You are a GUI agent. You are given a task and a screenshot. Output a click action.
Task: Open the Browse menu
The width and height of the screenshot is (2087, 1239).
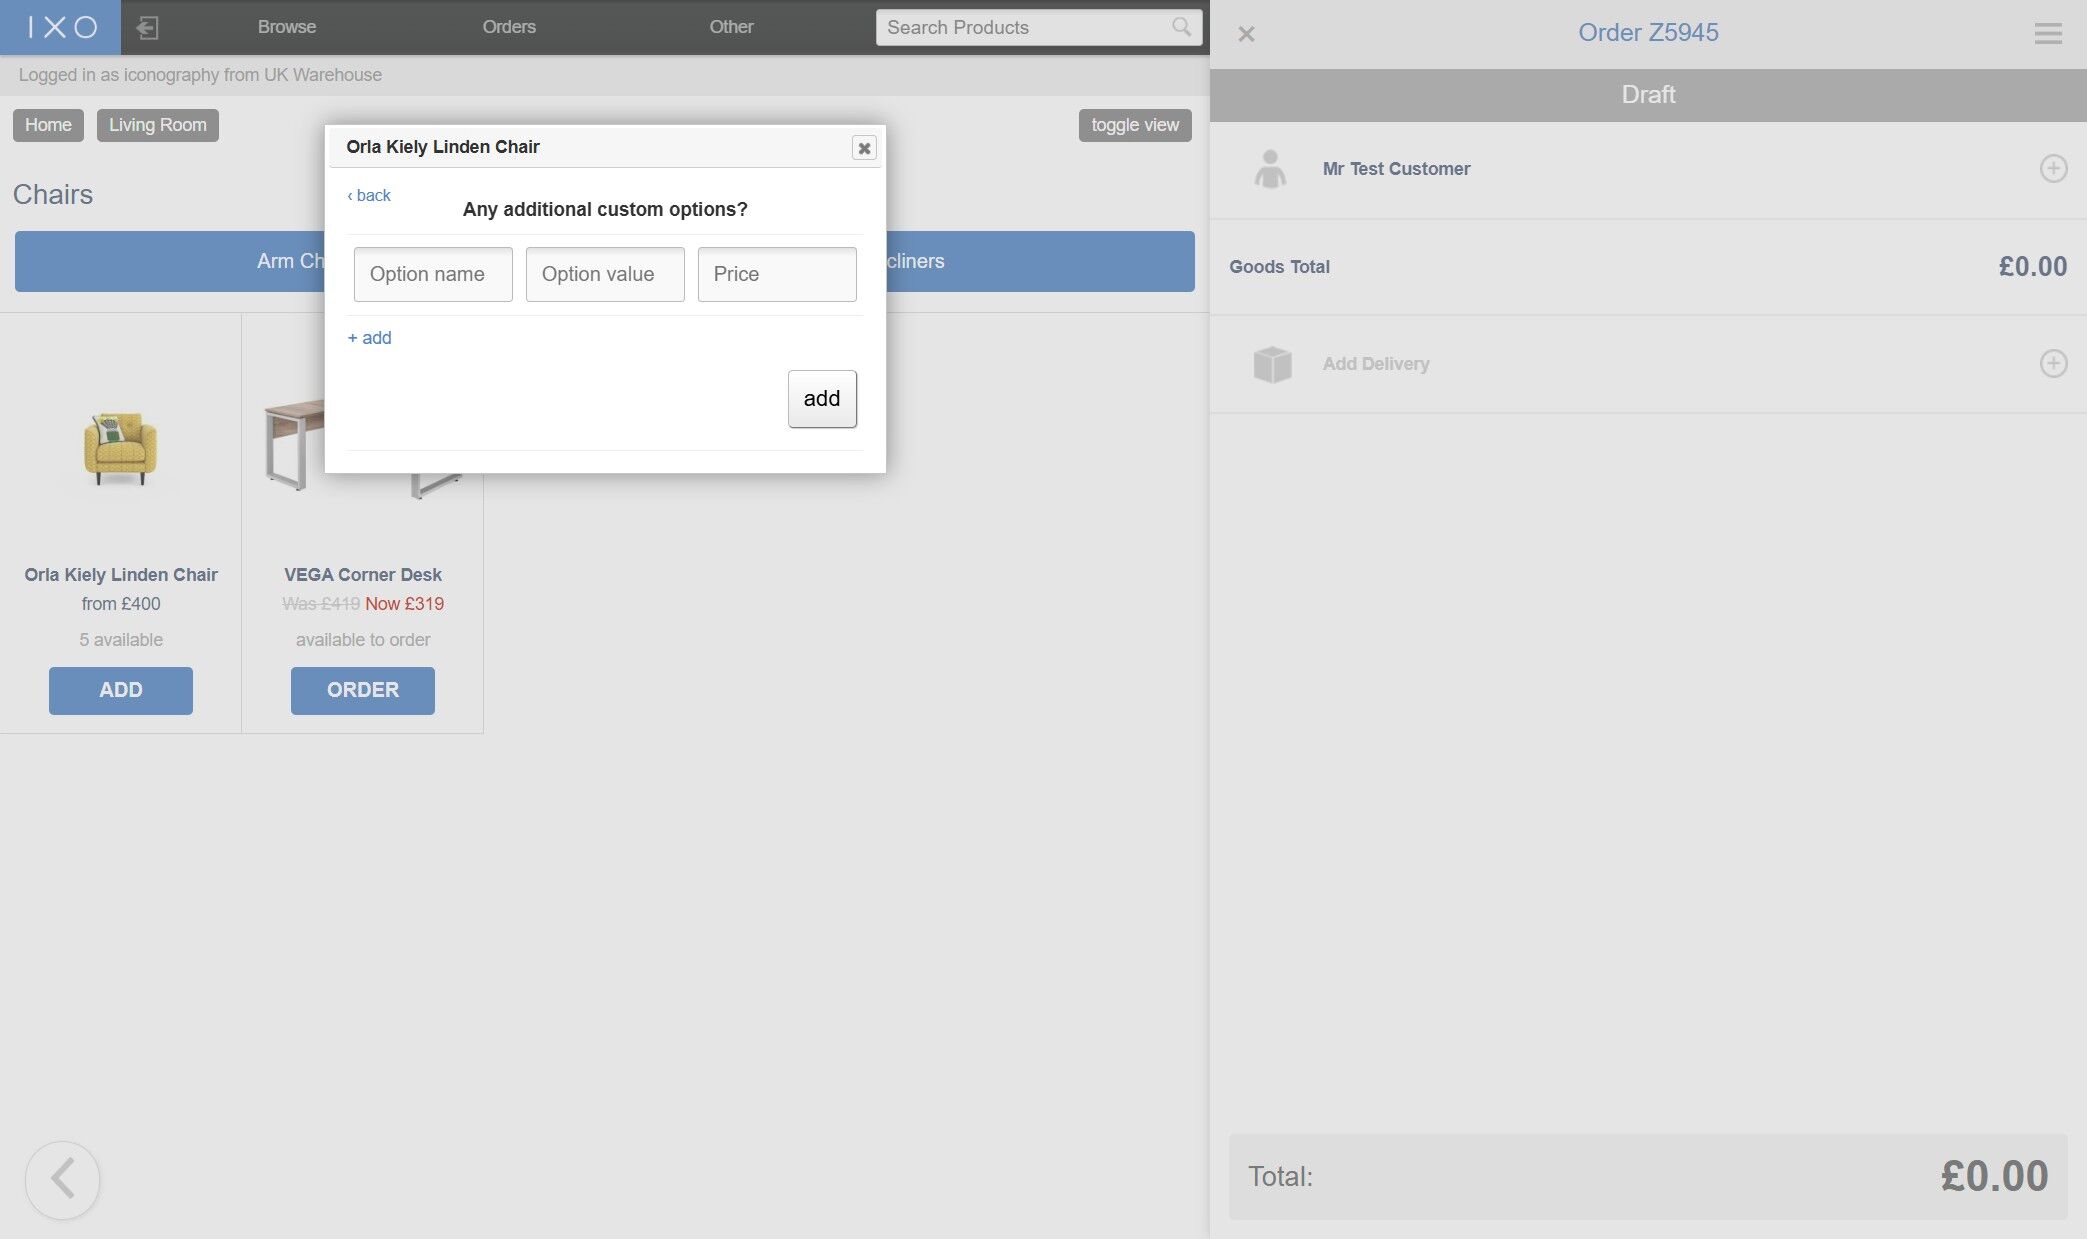[x=287, y=27]
